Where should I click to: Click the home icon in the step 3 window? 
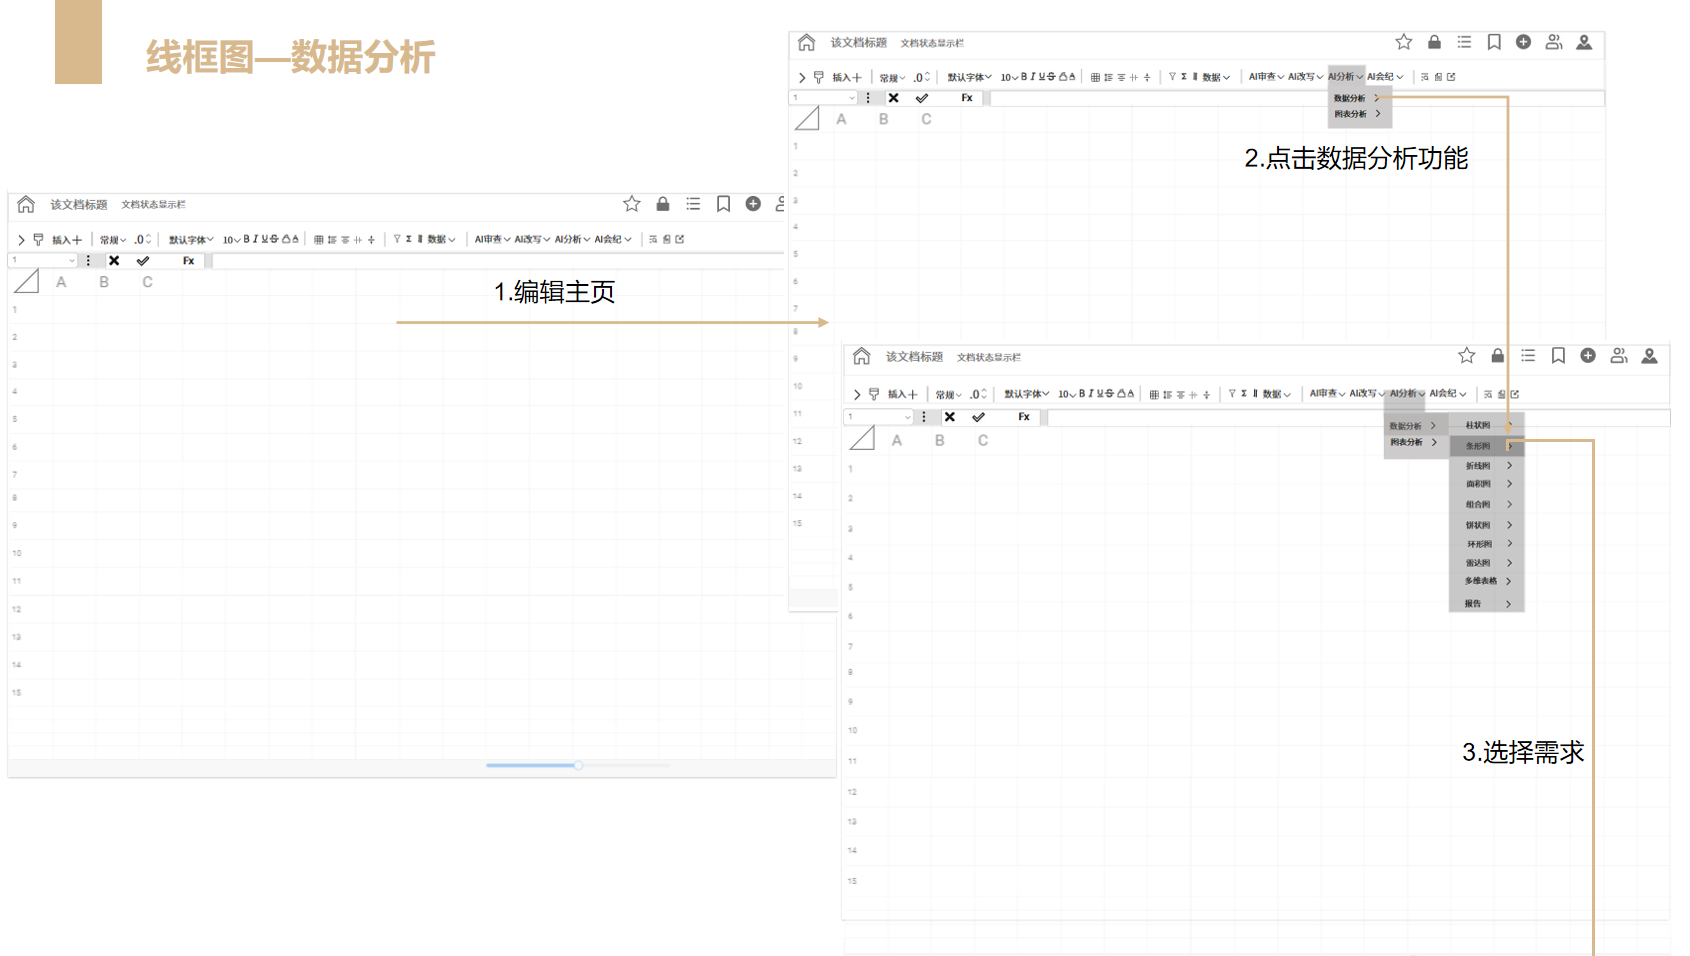862,356
